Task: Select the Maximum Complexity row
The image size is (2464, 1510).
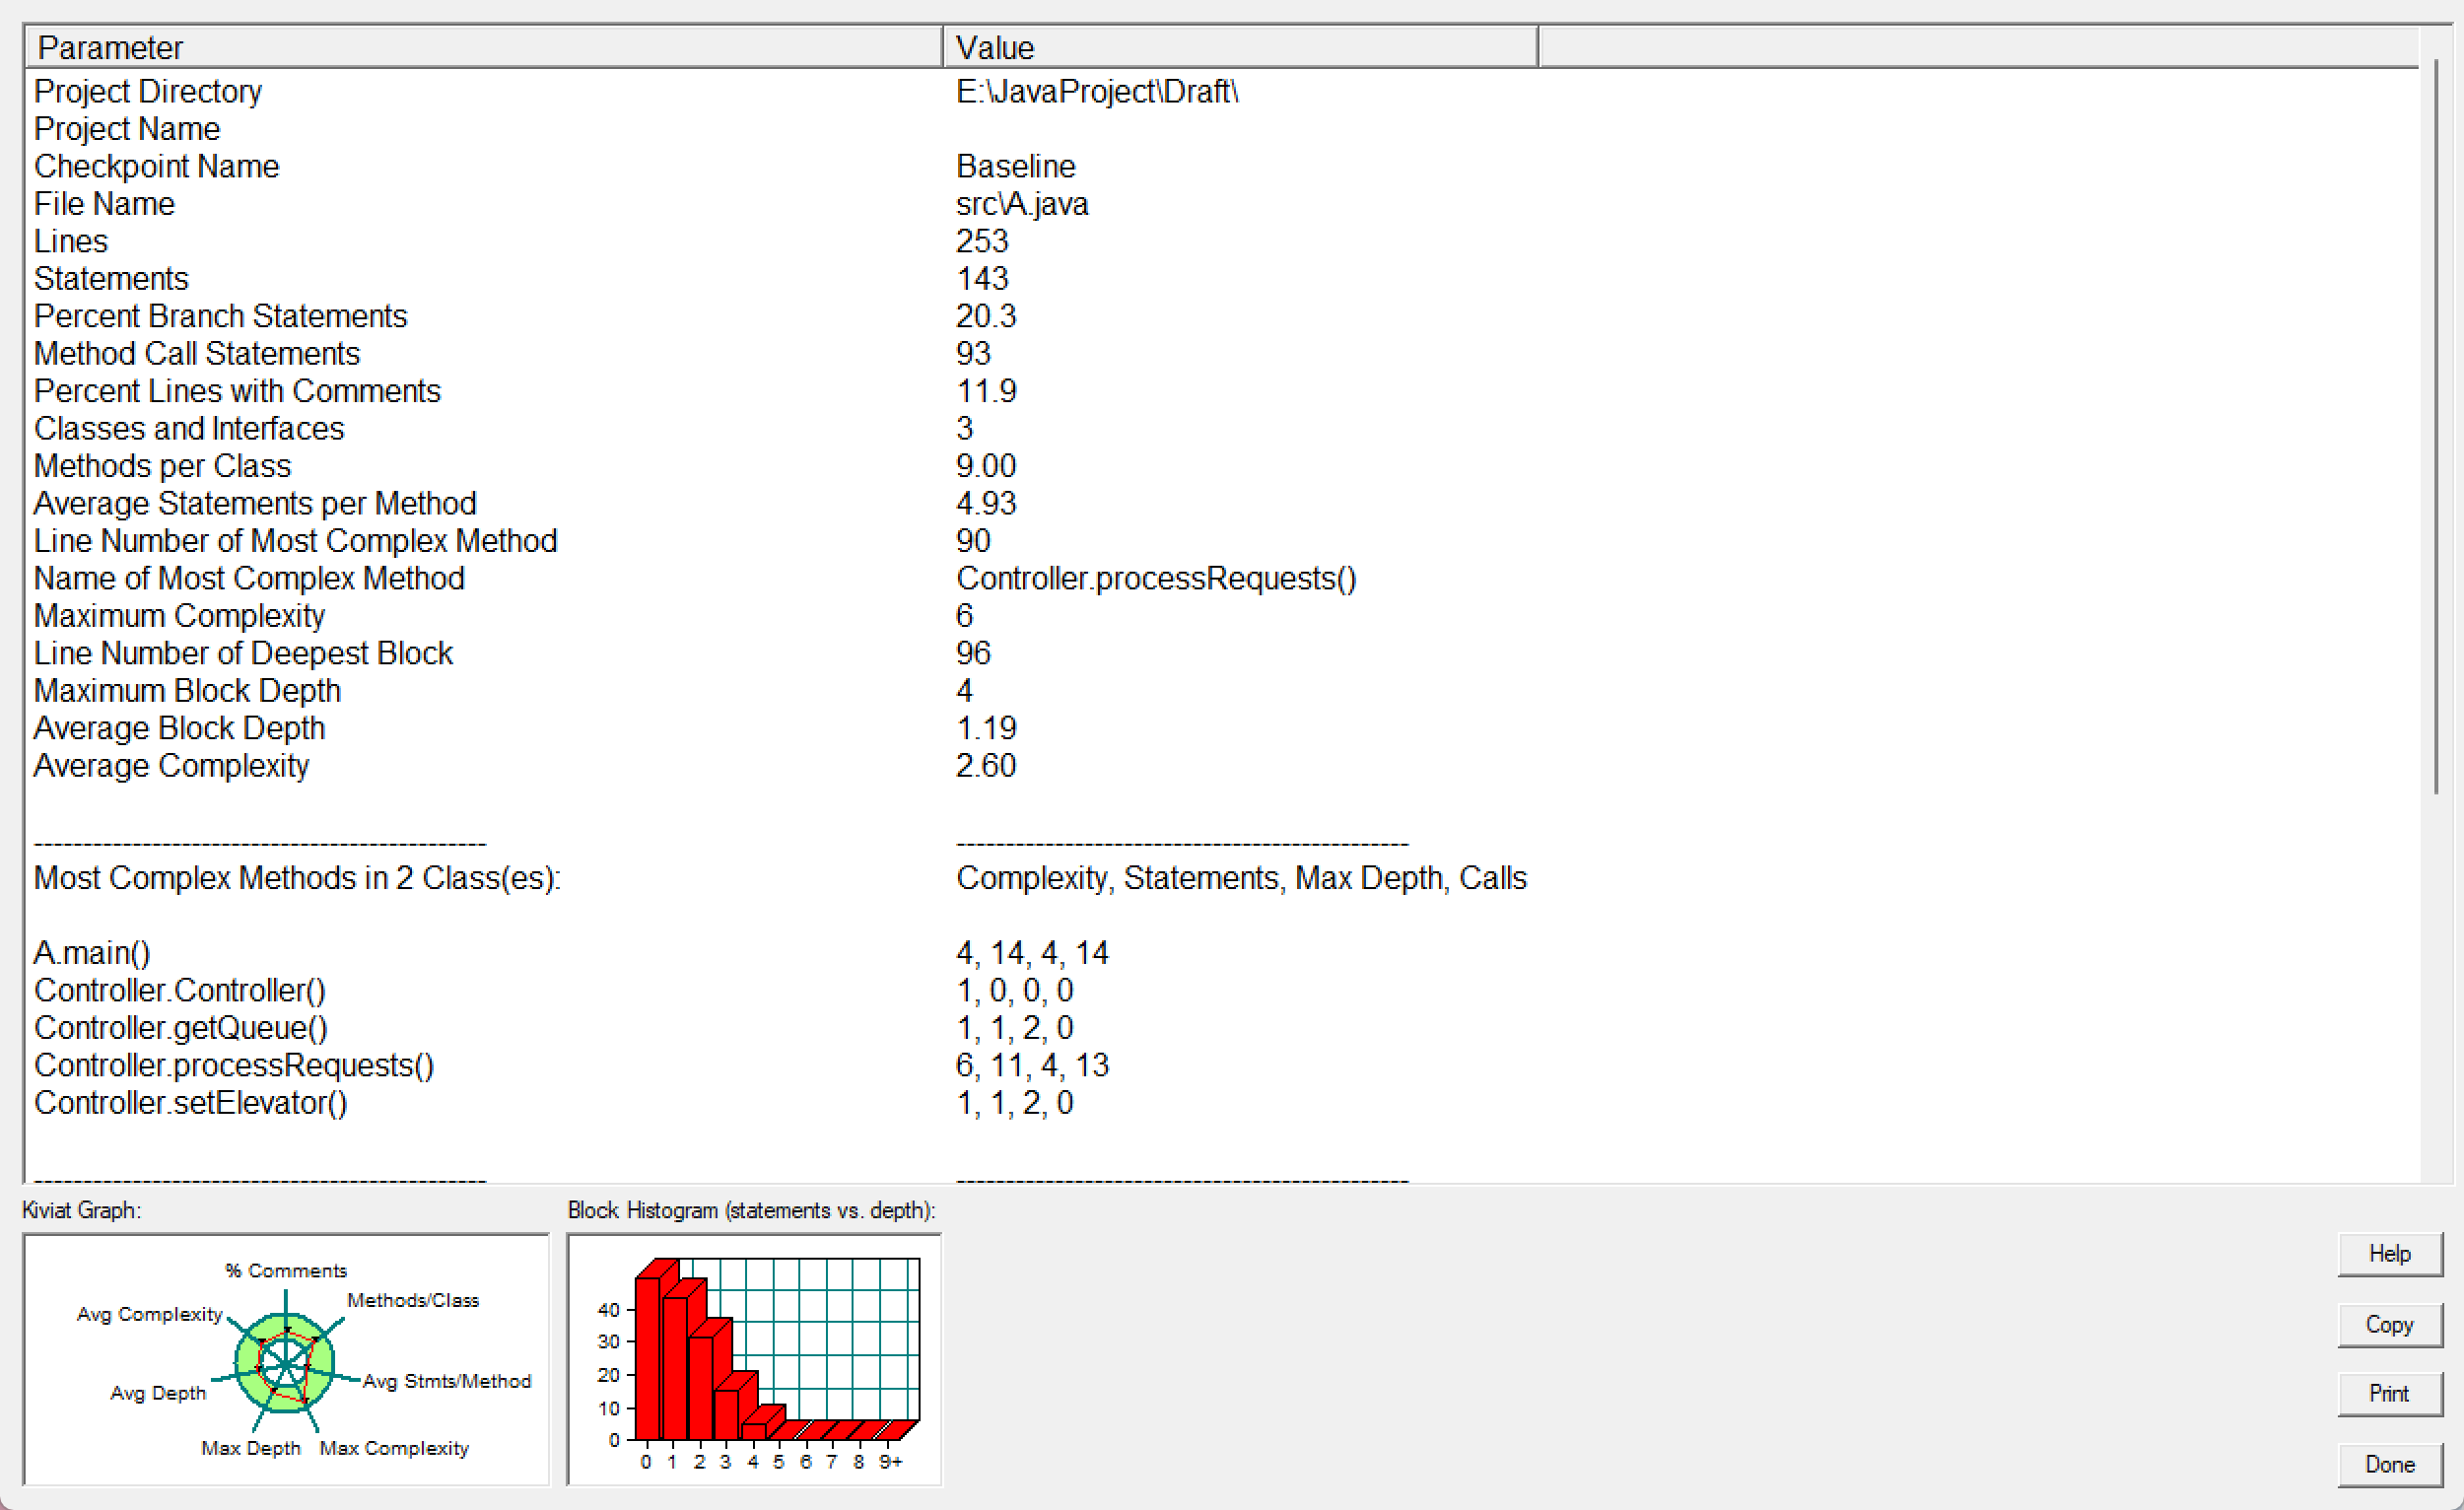Action: [179, 616]
